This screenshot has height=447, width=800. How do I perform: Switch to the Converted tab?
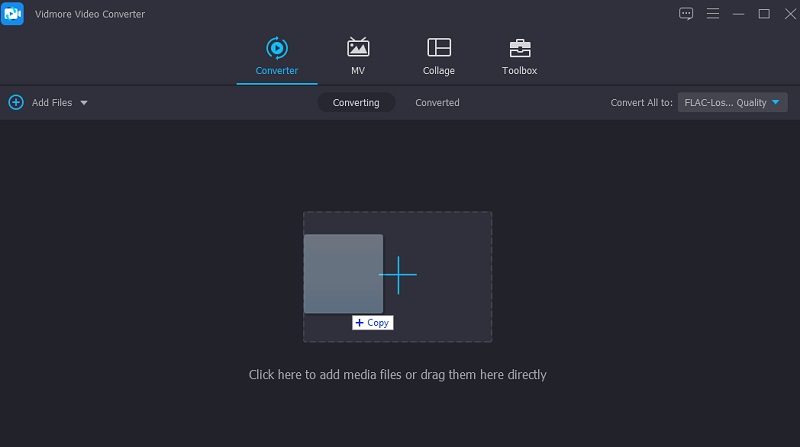[x=437, y=102]
